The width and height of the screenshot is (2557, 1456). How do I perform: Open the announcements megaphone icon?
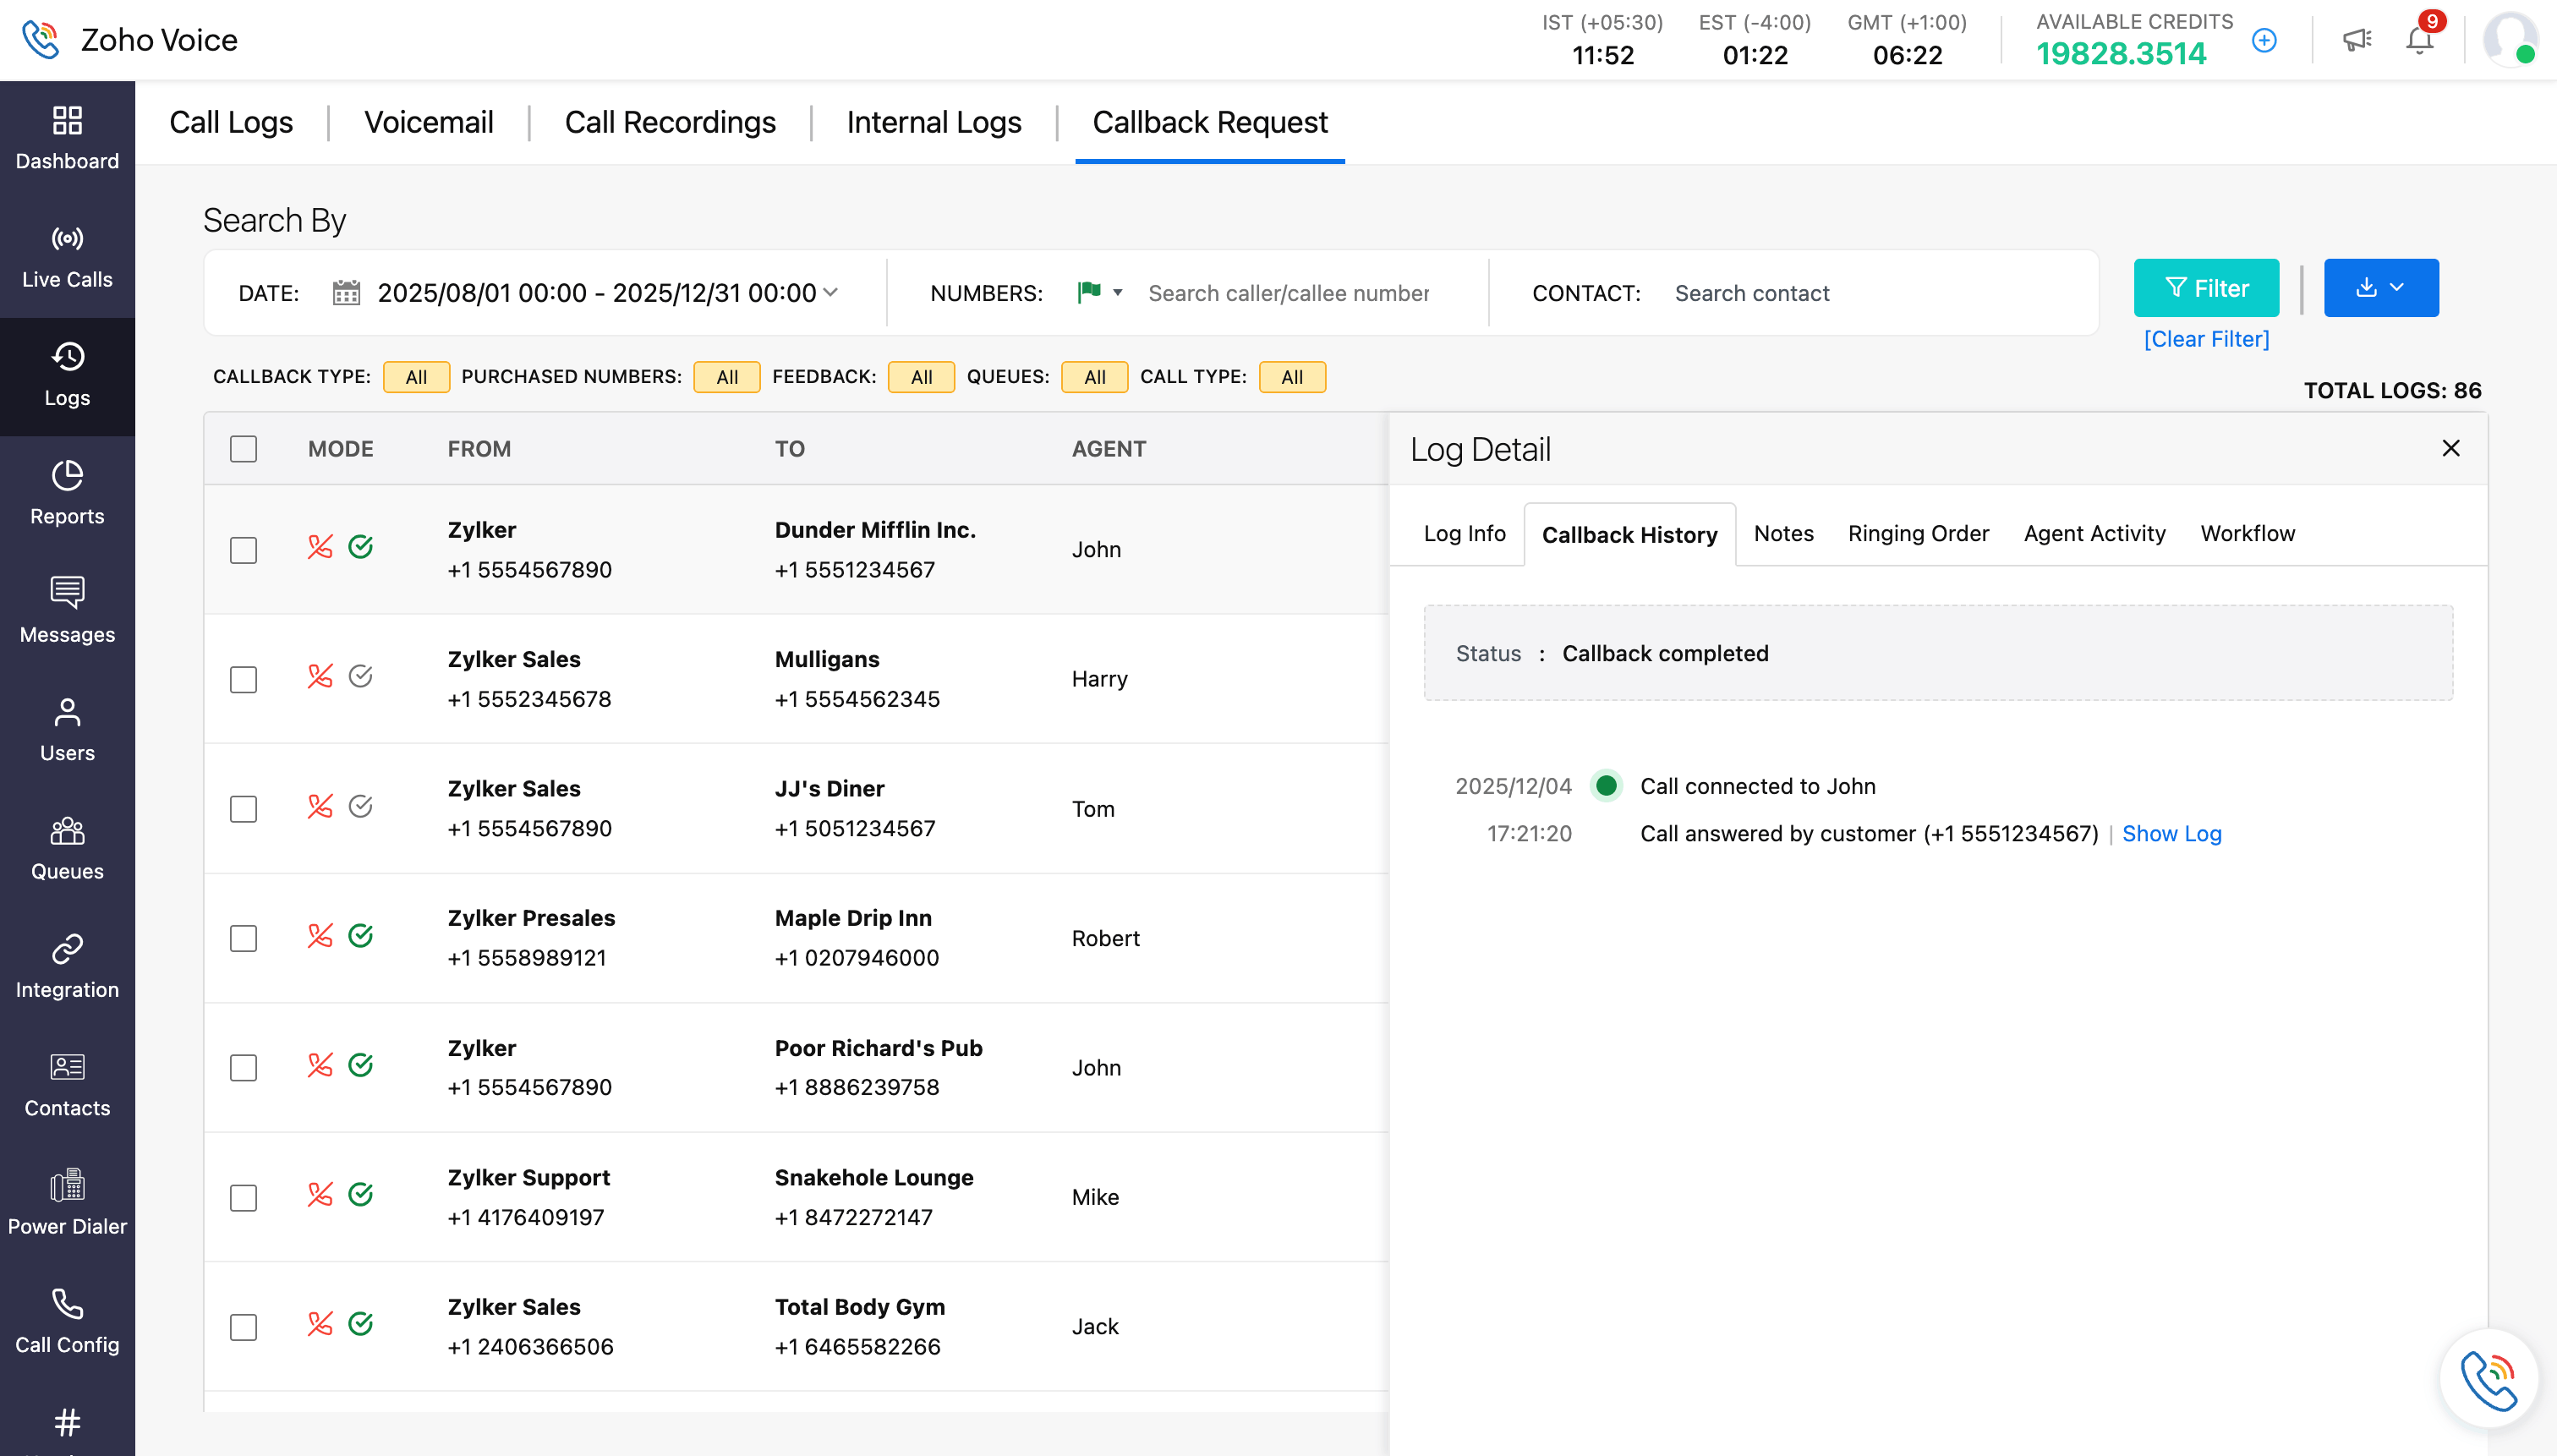click(2357, 39)
